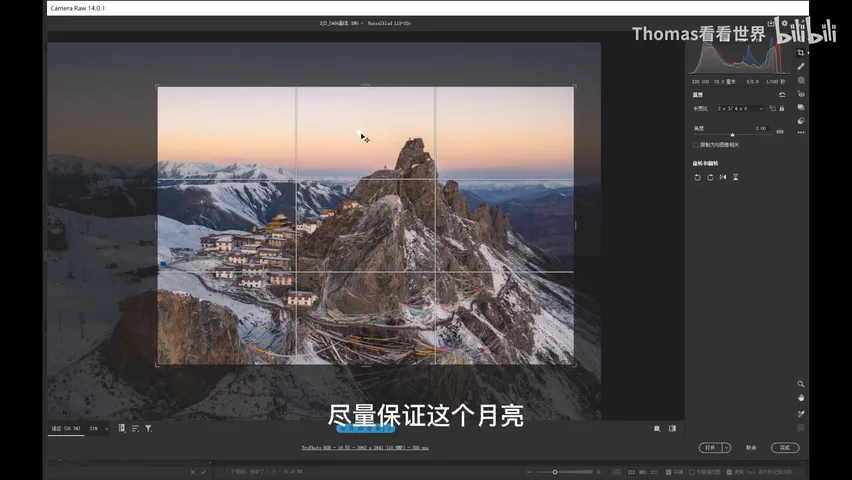This screenshot has height=480, width=852.
Task: Click the bottom bar X cancel icon
Action: point(192,472)
